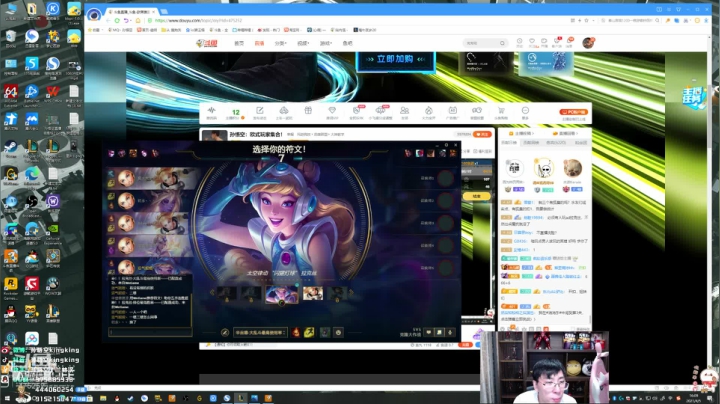
Task: Open the 直播 navigation item
Action: (259, 43)
